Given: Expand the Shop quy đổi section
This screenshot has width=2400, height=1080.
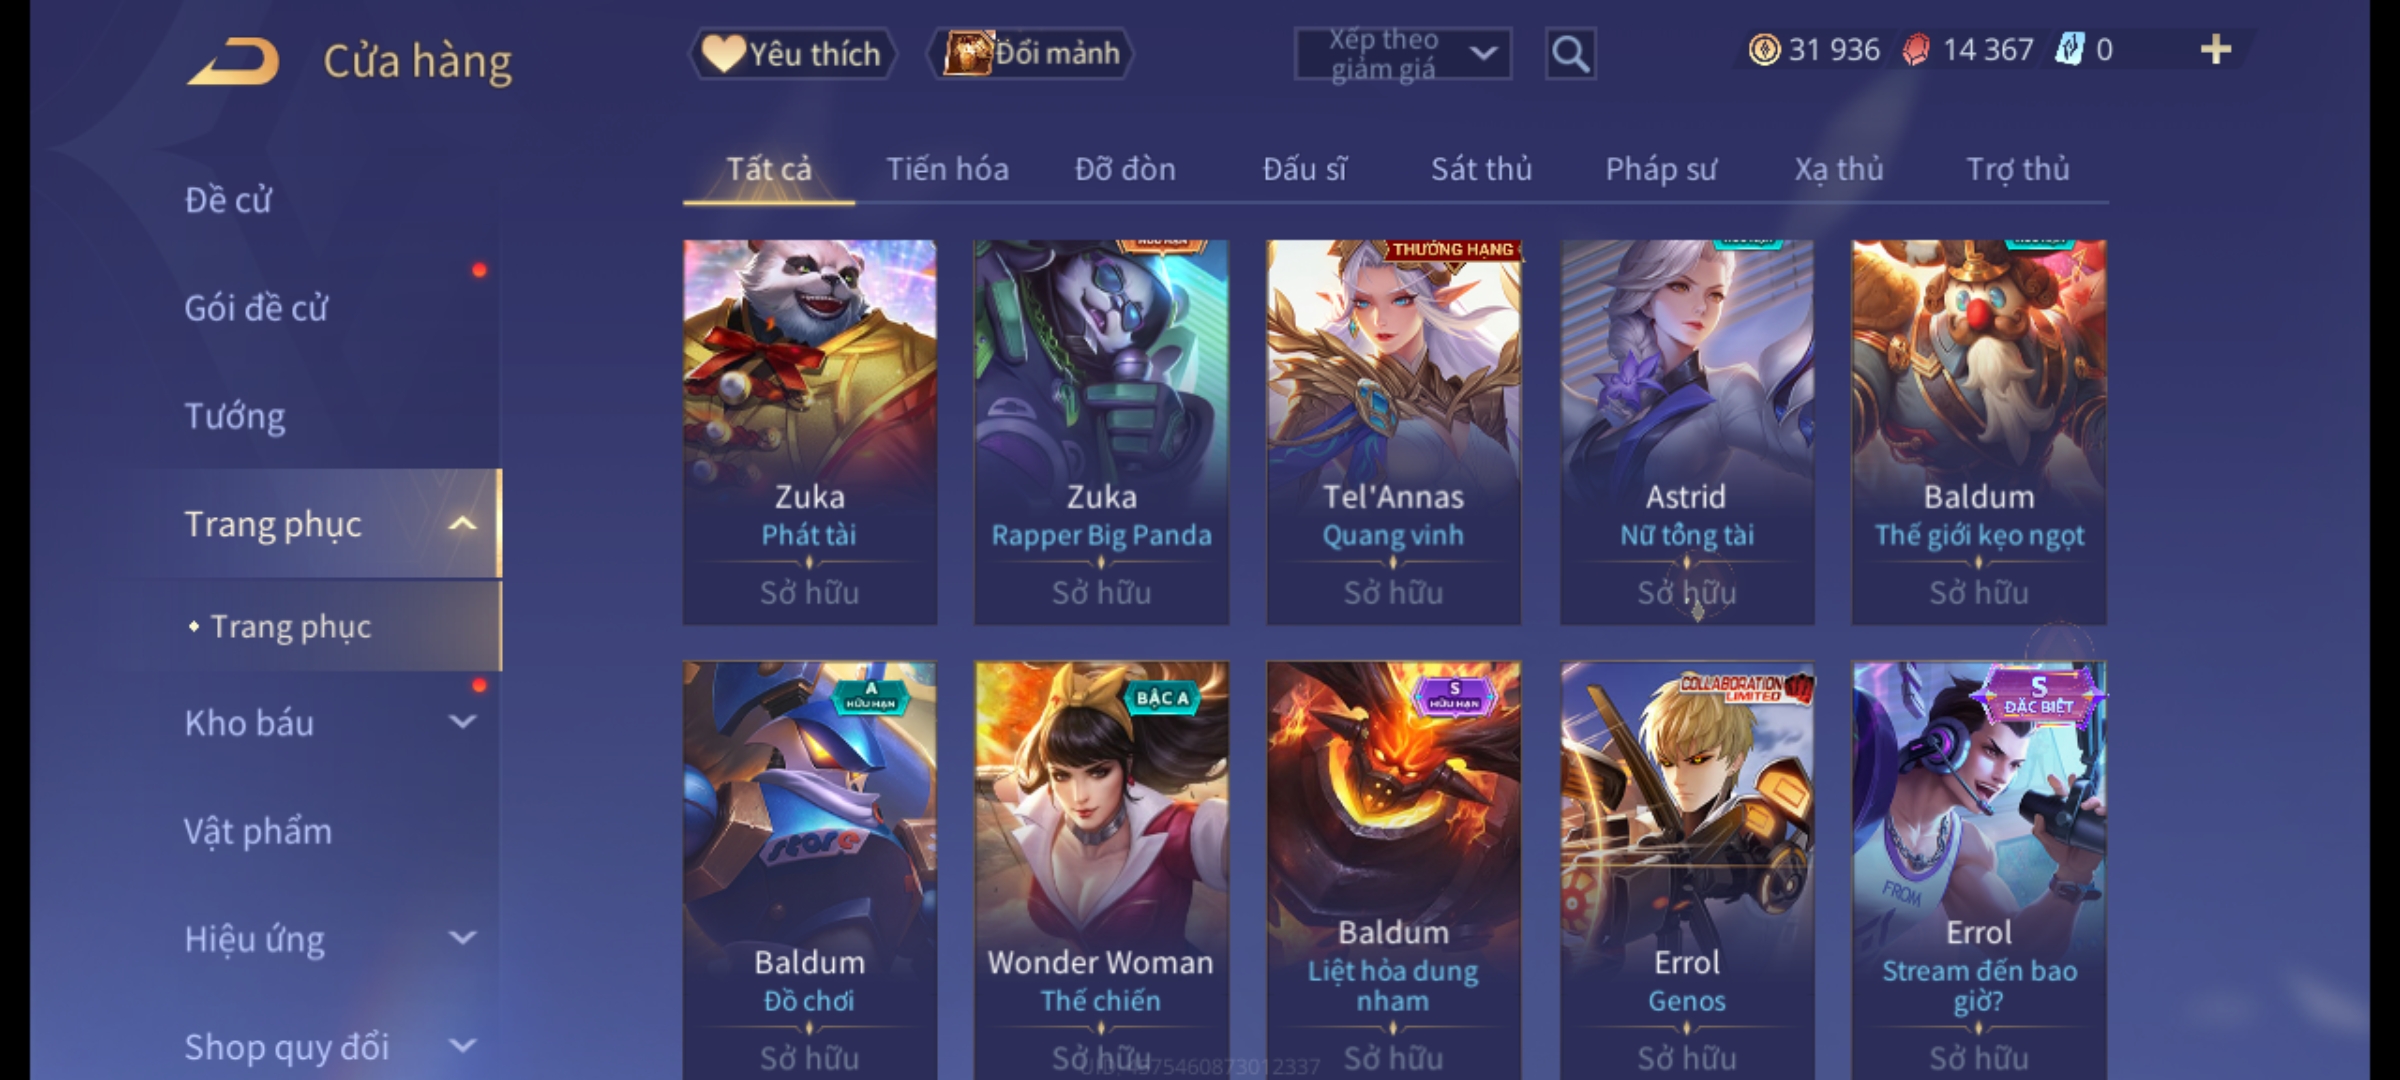Looking at the screenshot, I should pyautogui.click(x=462, y=1046).
